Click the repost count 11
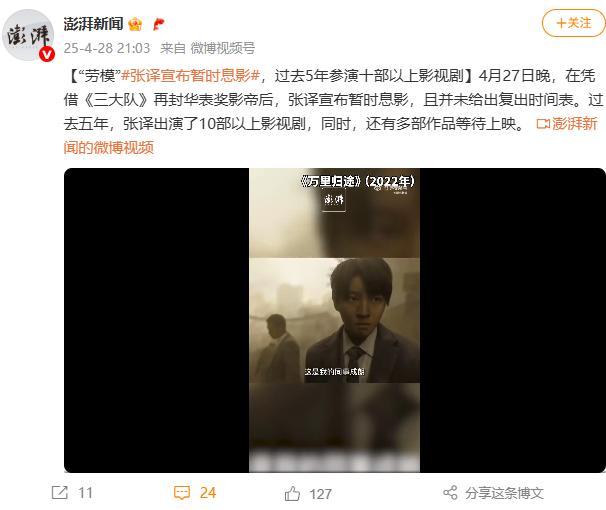The width and height of the screenshot is (606, 510). (85, 493)
